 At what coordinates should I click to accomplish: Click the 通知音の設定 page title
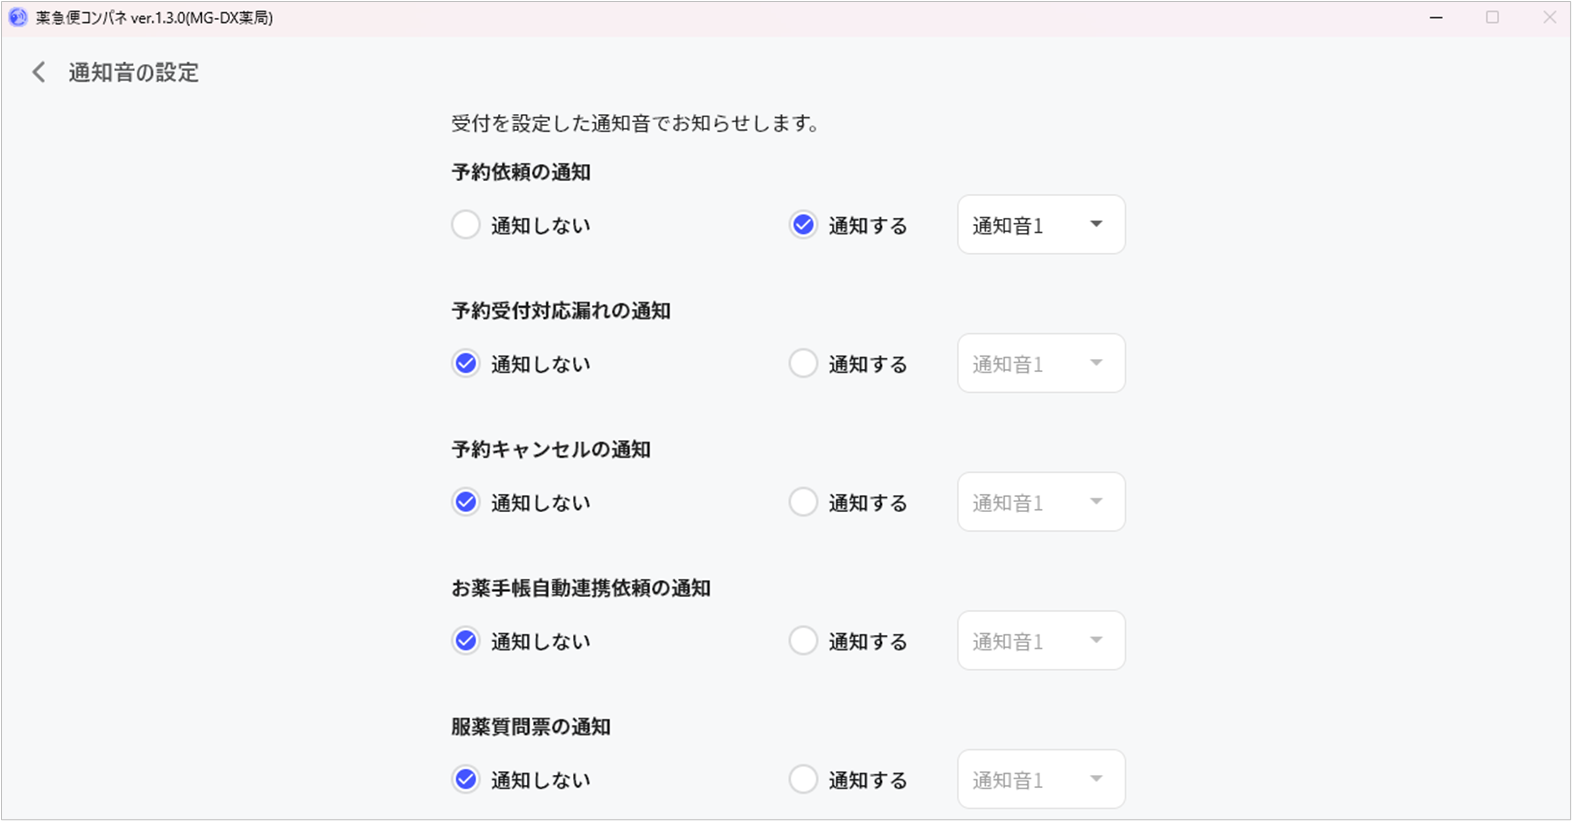click(134, 72)
